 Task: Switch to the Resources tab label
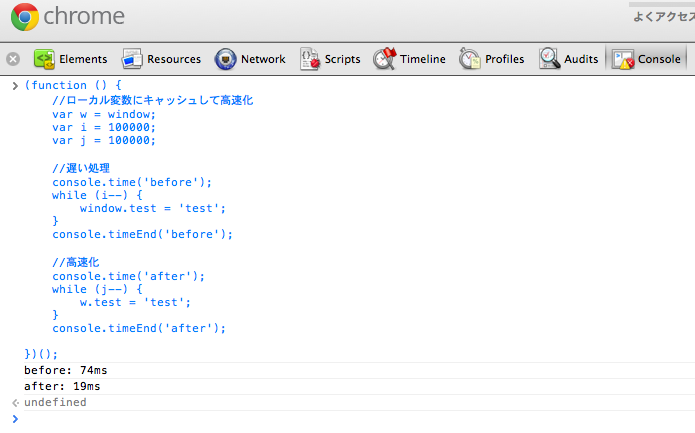[x=174, y=59]
